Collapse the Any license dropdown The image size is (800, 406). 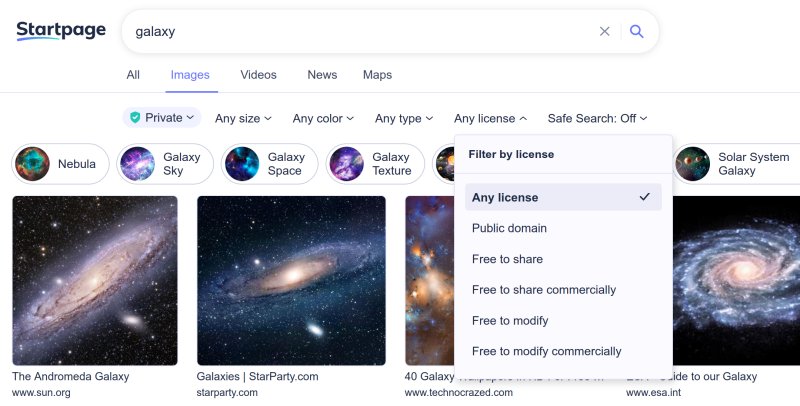[x=490, y=118]
